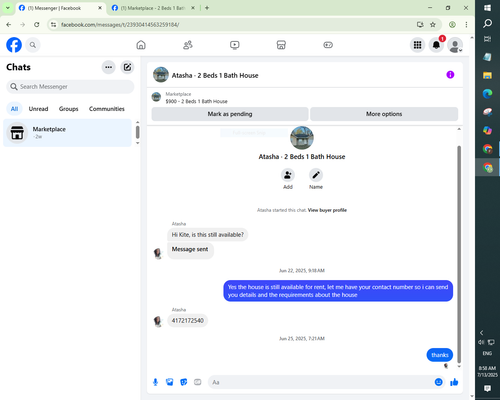Image resolution: width=500 pixels, height=400 pixels.
Task: Click the Name edit pencil icon
Action: pyautogui.click(x=316, y=175)
